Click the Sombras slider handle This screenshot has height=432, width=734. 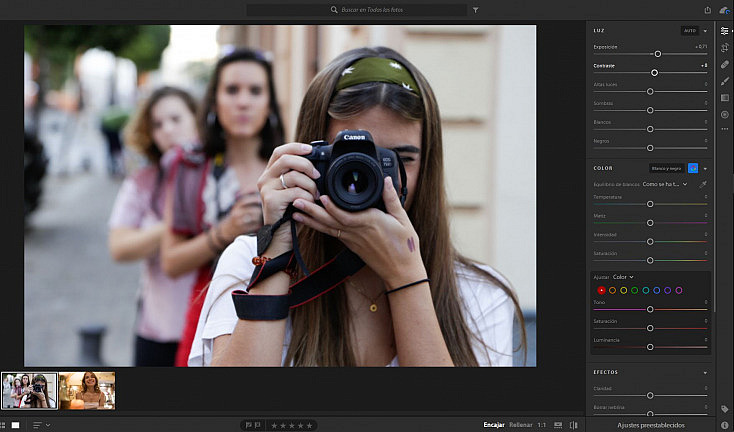click(650, 110)
